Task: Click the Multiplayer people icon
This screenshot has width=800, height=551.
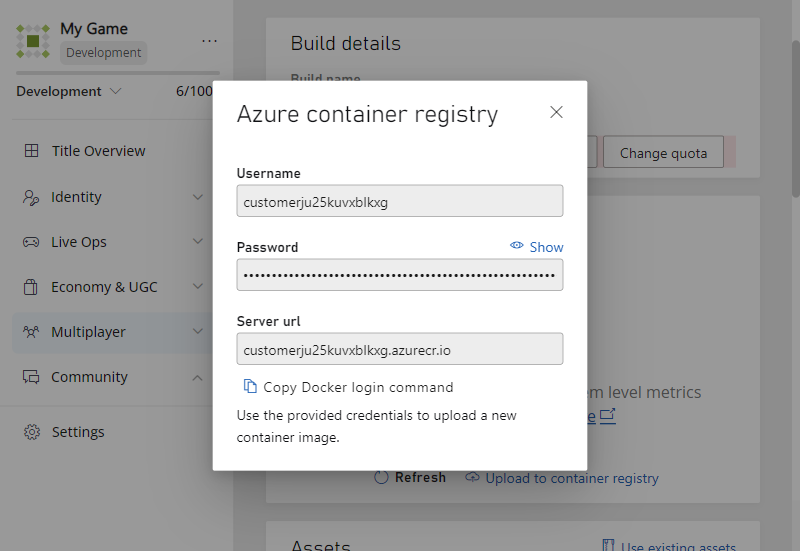Action: pyautogui.click(x=31, y=332)
